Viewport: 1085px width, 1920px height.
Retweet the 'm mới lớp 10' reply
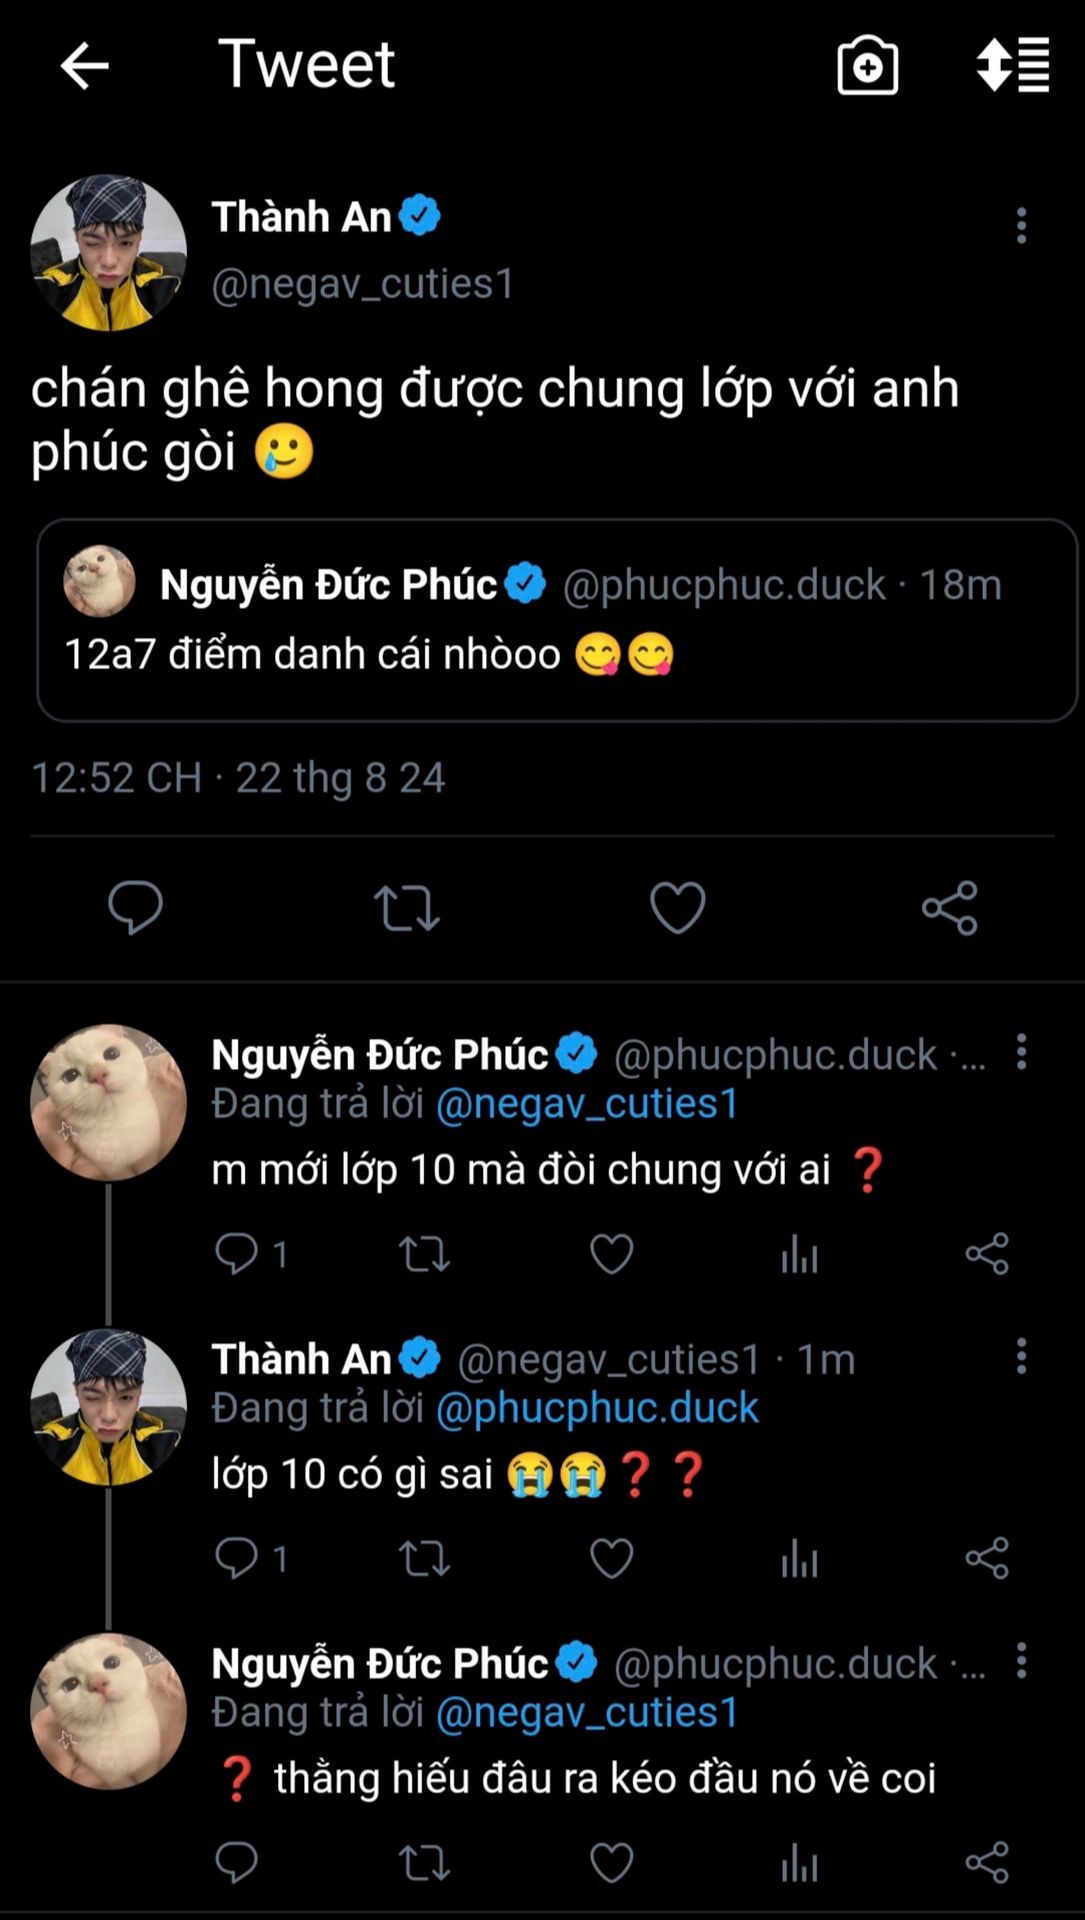coord(424,1253)
